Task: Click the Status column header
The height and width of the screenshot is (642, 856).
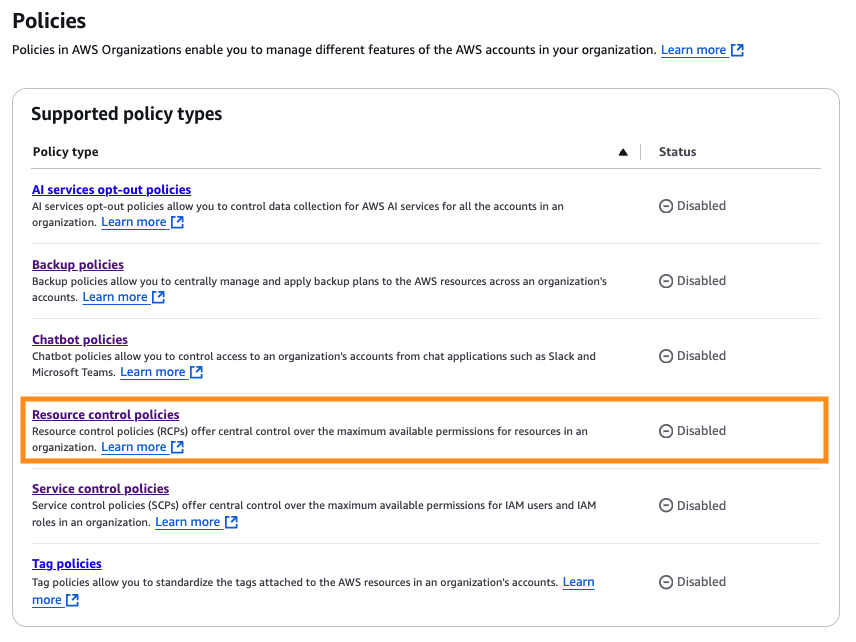Action: tap(677, 151)
